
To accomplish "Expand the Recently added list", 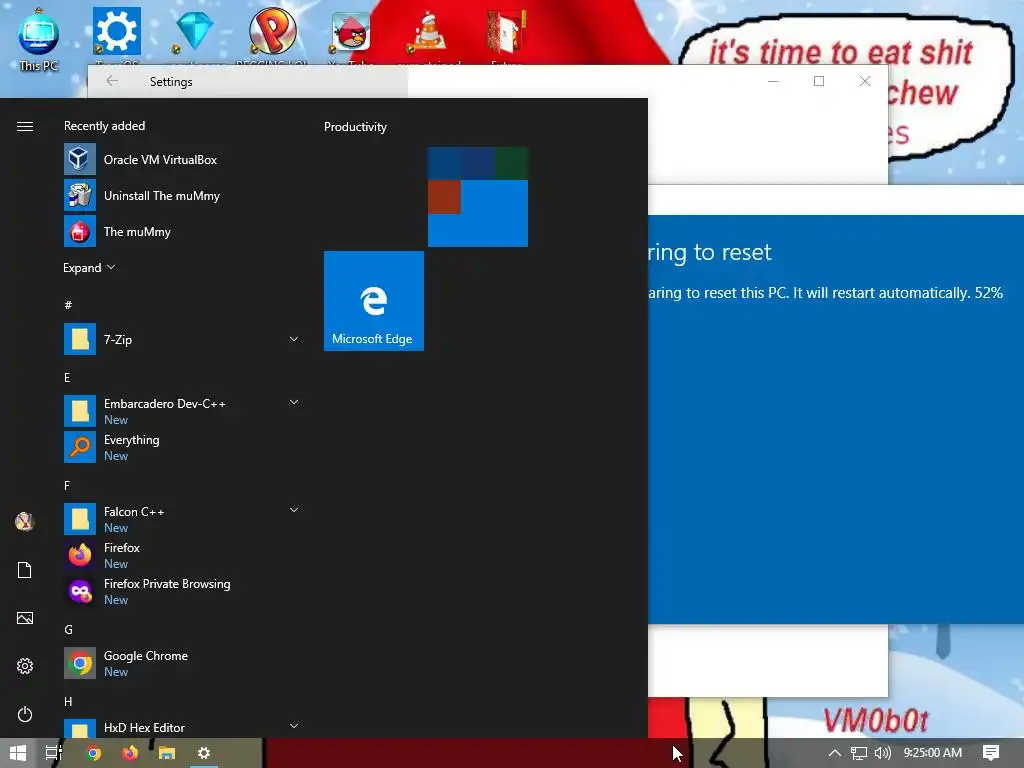I will pos(89,268).
